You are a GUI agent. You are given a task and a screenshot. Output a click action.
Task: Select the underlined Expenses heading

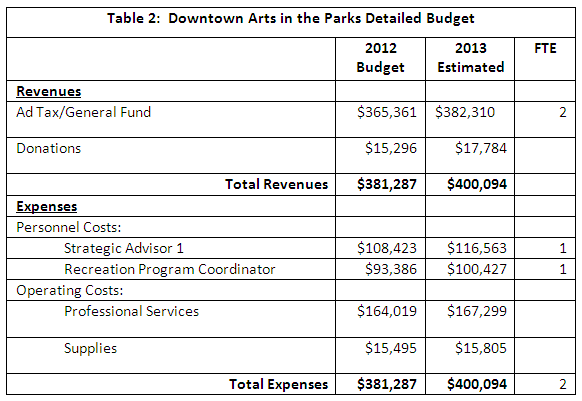(46, 206)
